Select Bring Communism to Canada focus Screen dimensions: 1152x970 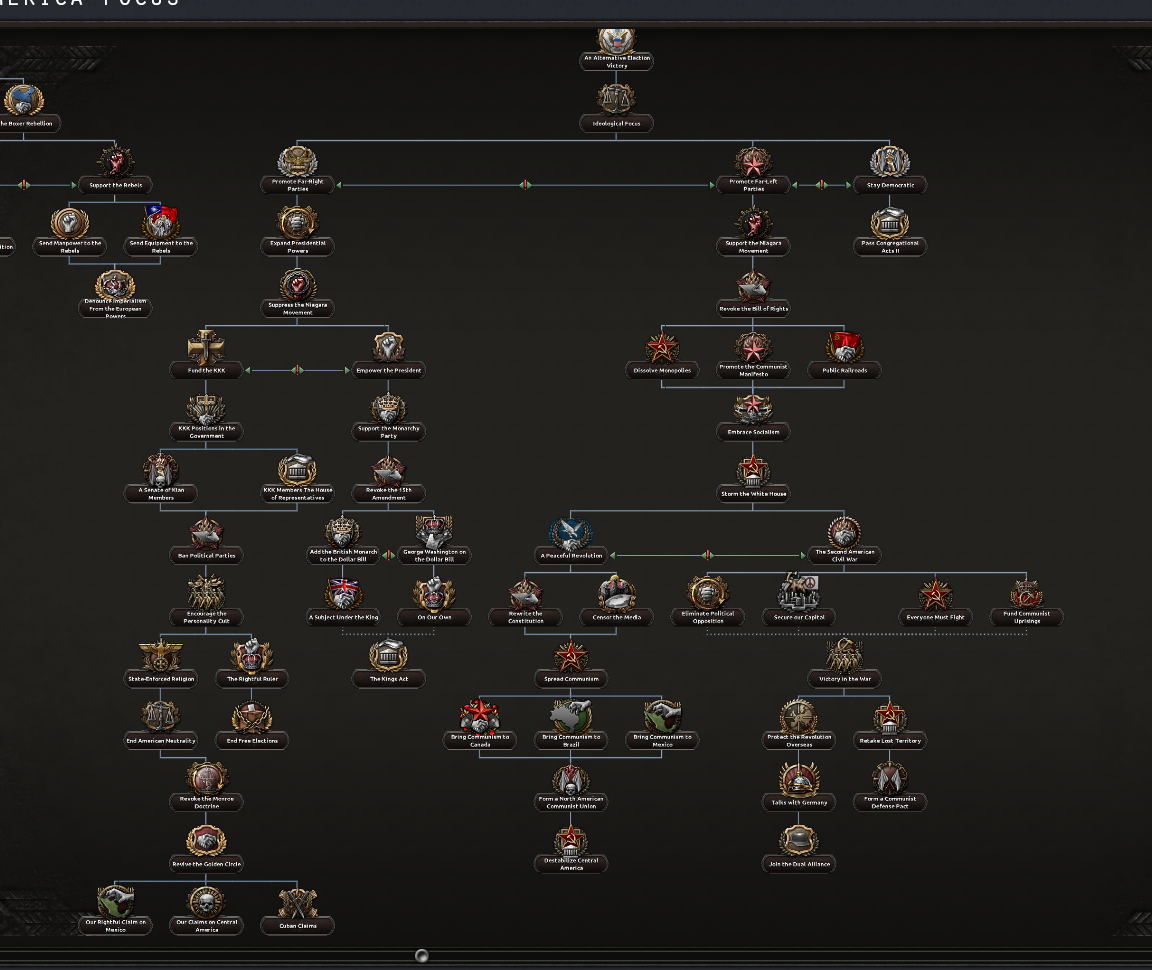480,726
